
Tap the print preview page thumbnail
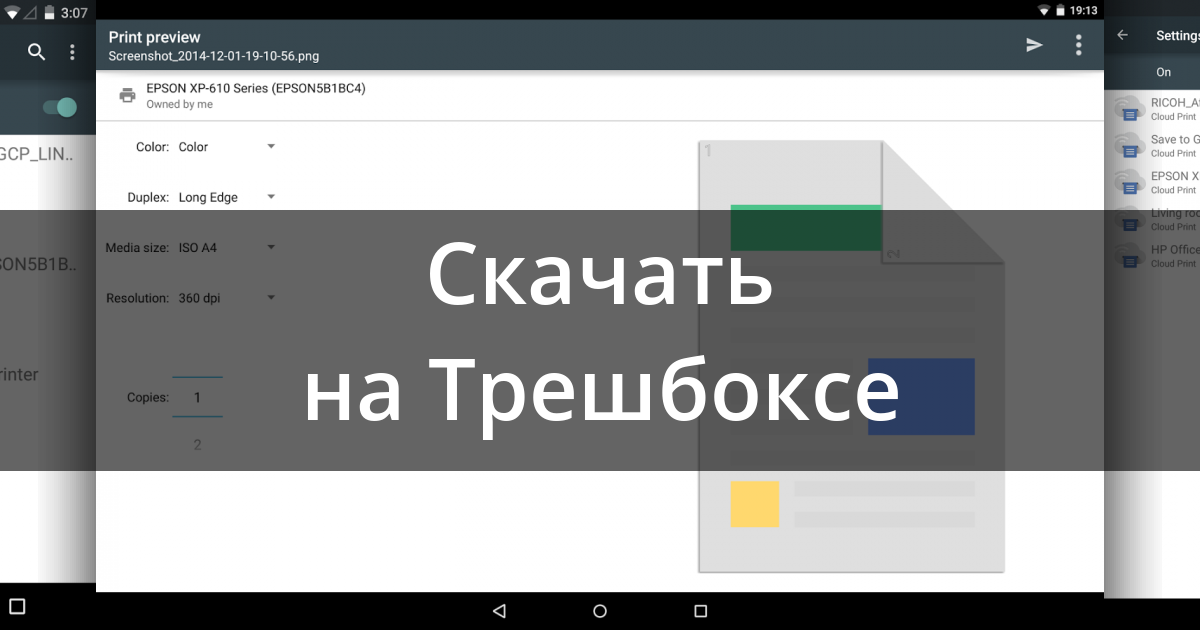tap(851, 357)
